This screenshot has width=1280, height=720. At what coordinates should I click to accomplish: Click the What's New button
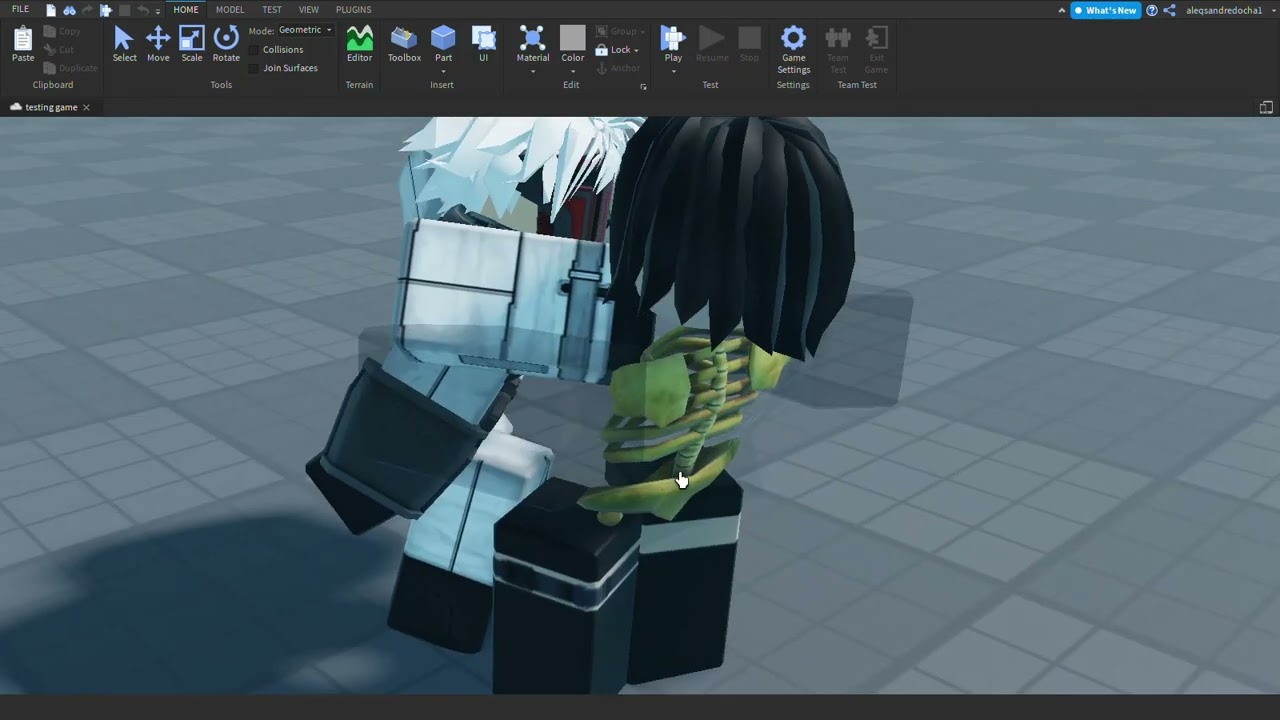tap(1105, 10)
